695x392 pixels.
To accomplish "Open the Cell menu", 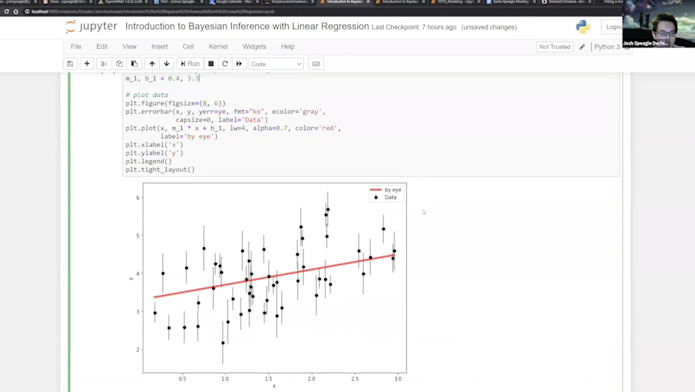I will coord(188,47).
